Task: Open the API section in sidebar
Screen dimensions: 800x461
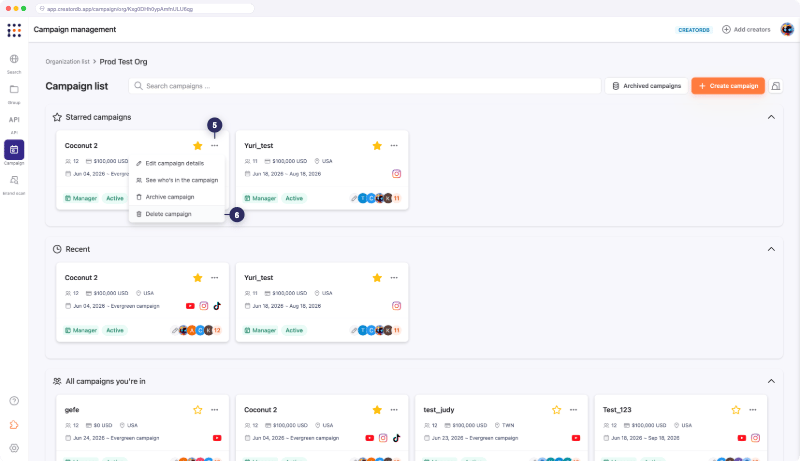Action: click(x=14, y=120)
